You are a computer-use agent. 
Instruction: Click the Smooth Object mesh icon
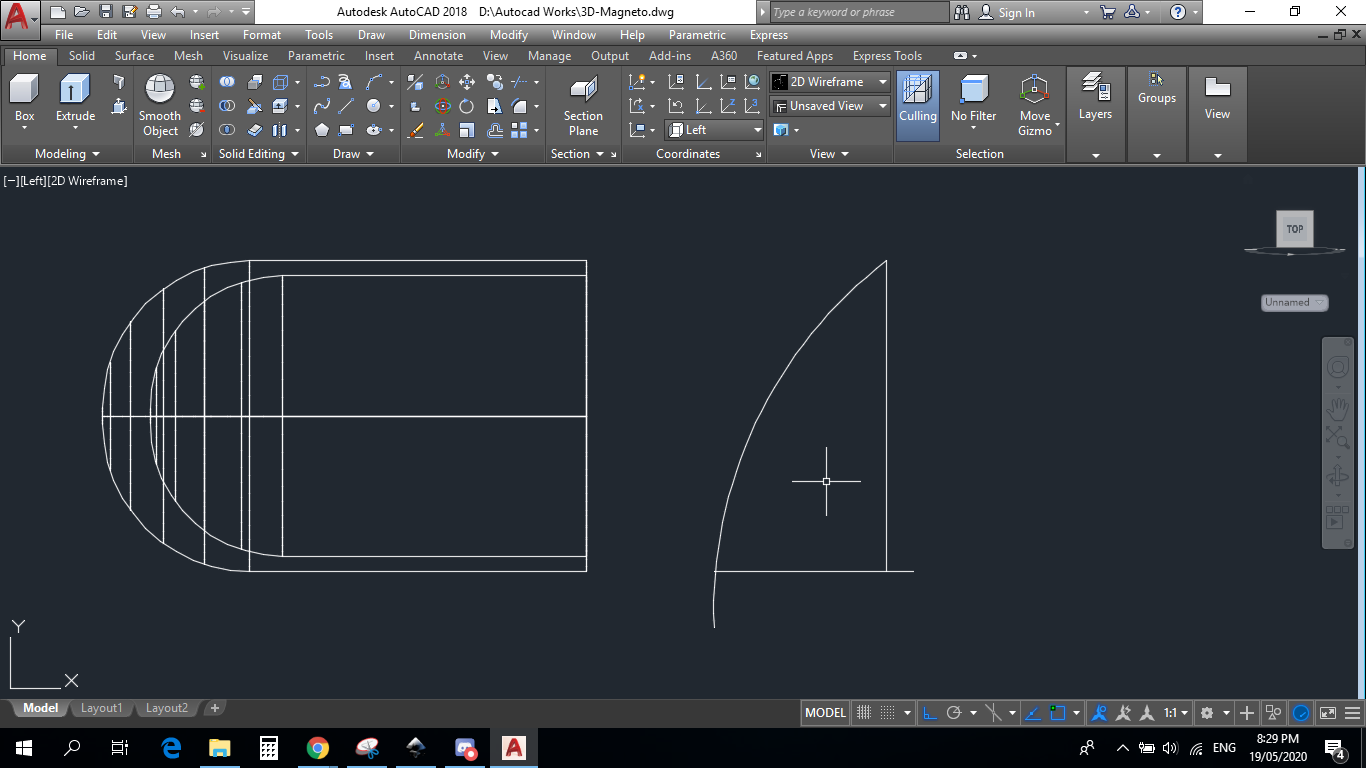160,89
